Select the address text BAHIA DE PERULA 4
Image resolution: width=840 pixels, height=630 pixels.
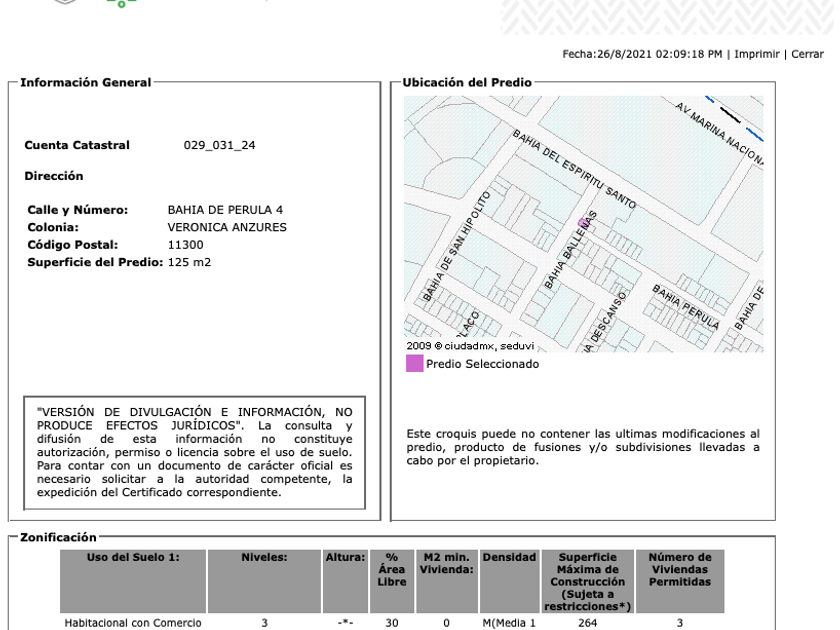225,210
